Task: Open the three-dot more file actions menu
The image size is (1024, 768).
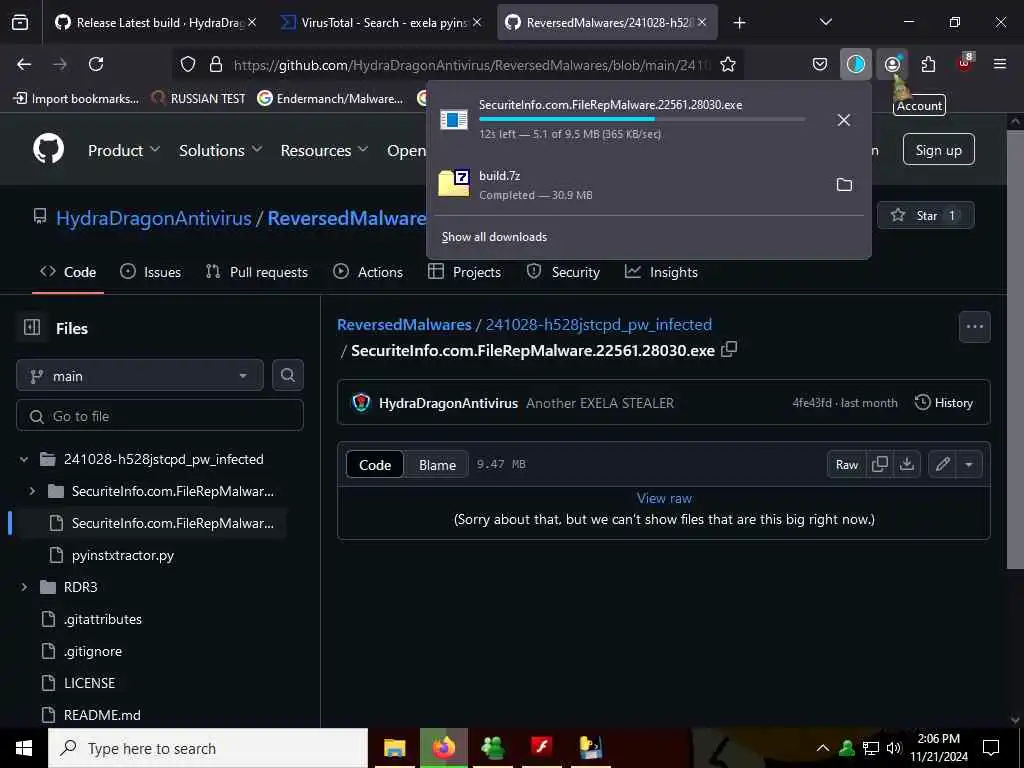Action: coord(974,327)
